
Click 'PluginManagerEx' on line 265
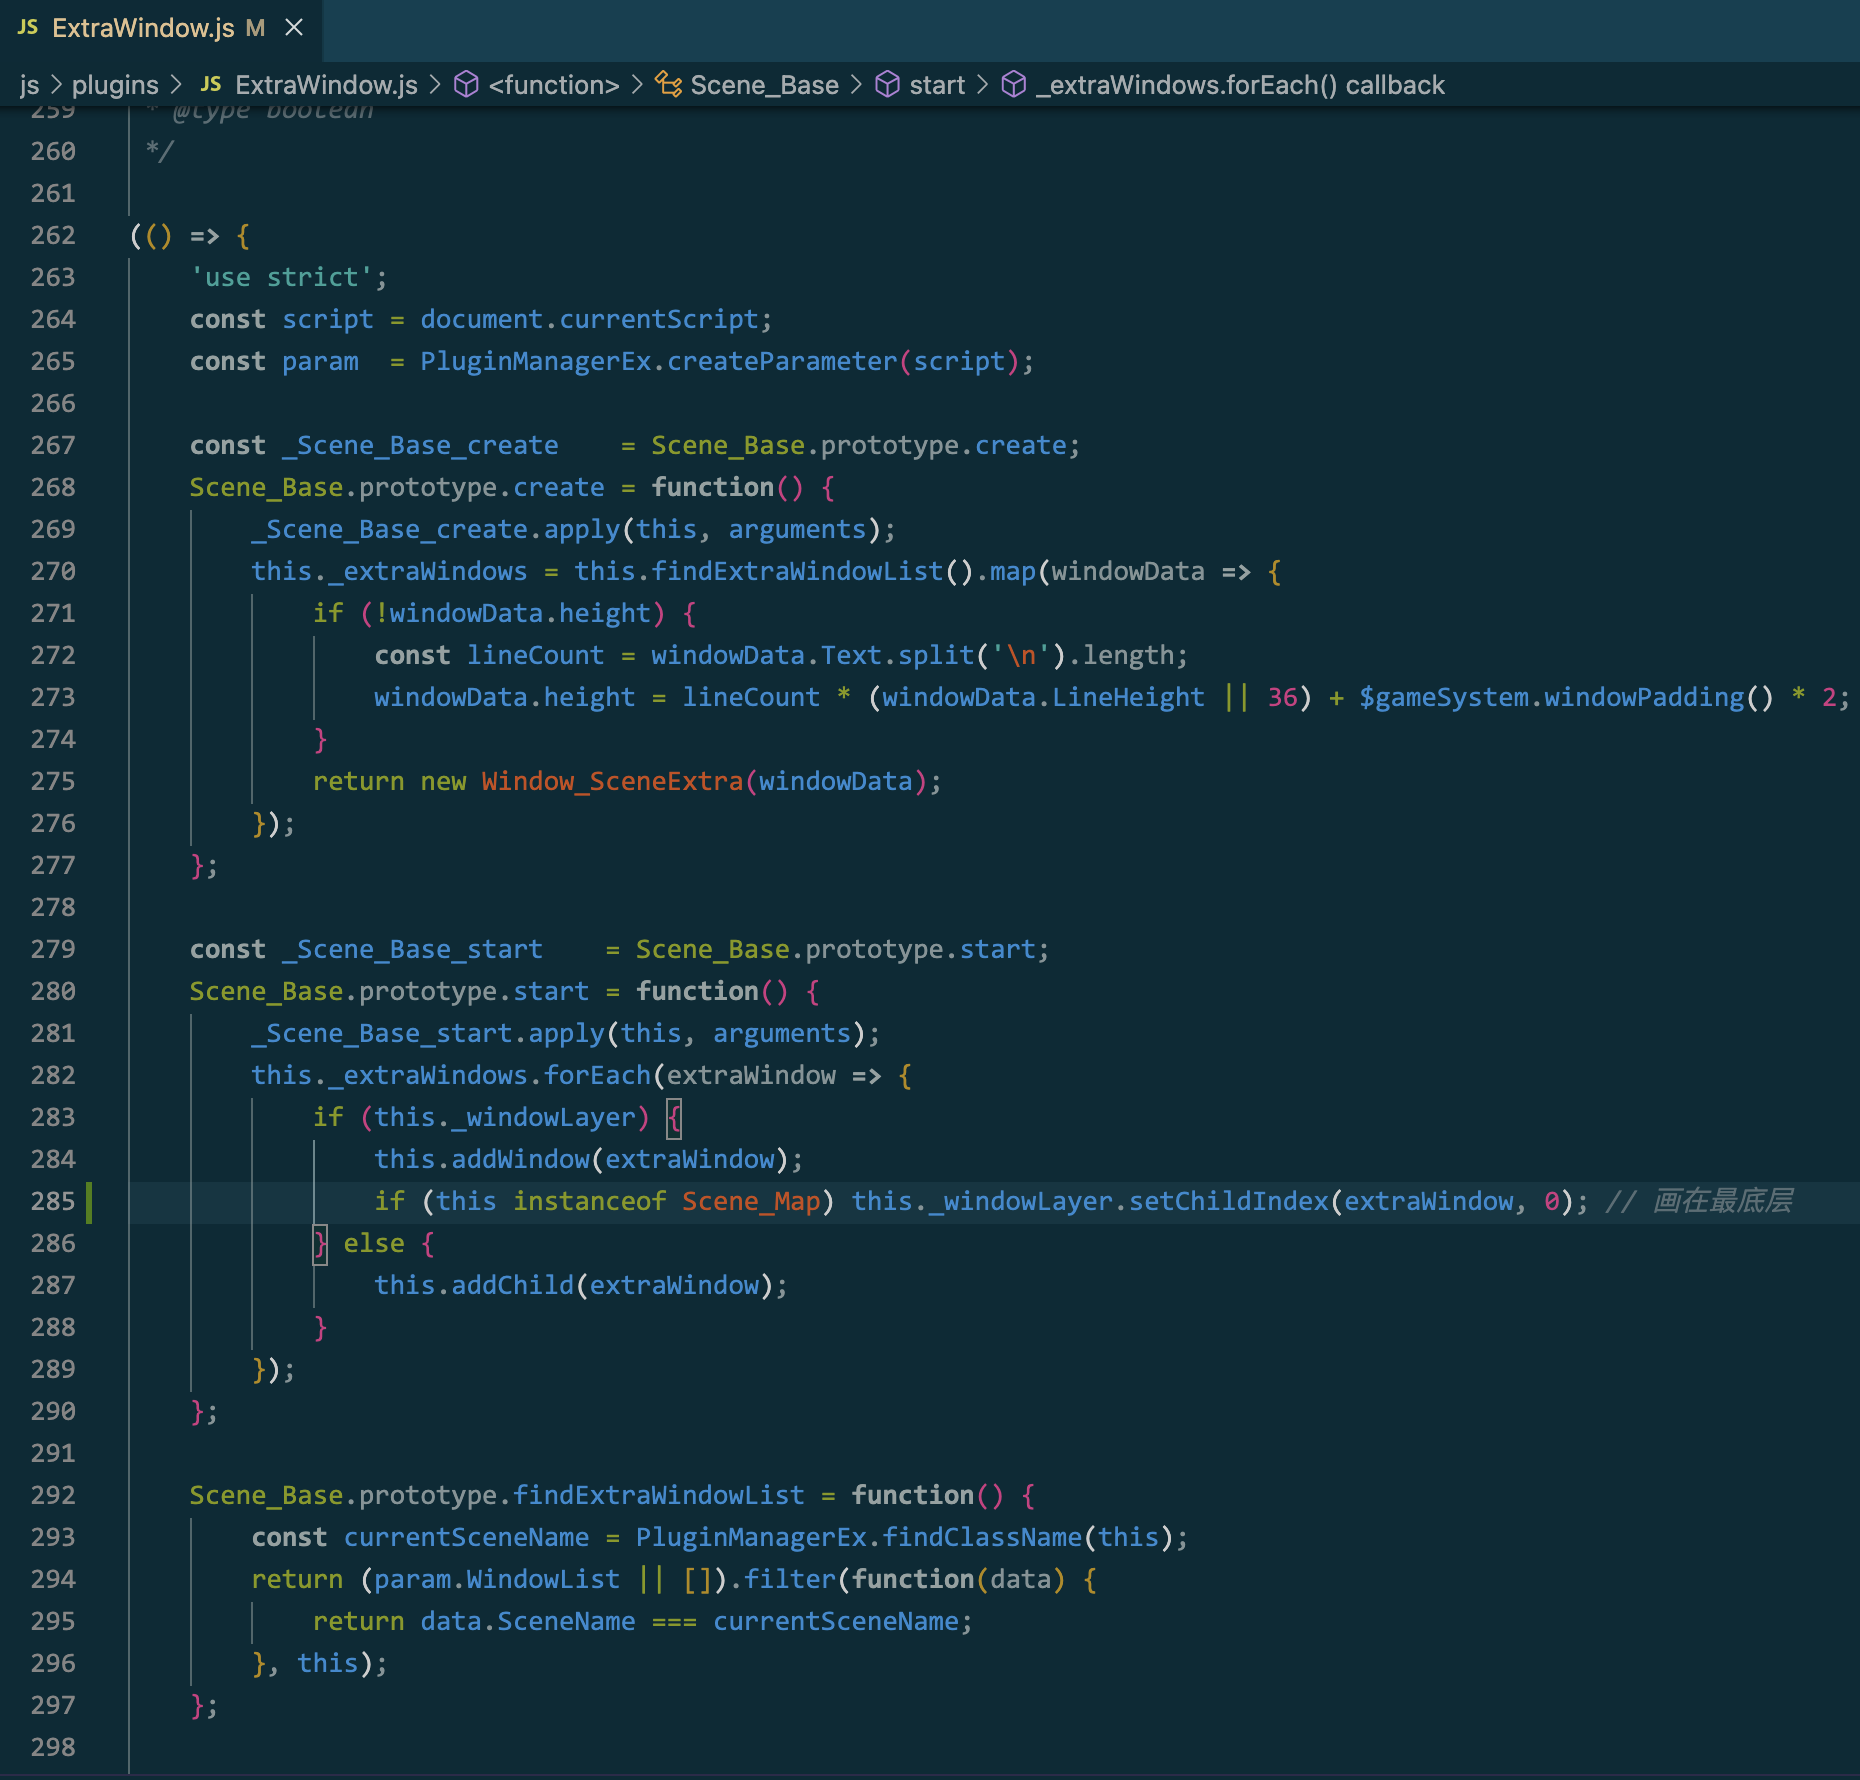pyautogui.click(x=535, y=361)
